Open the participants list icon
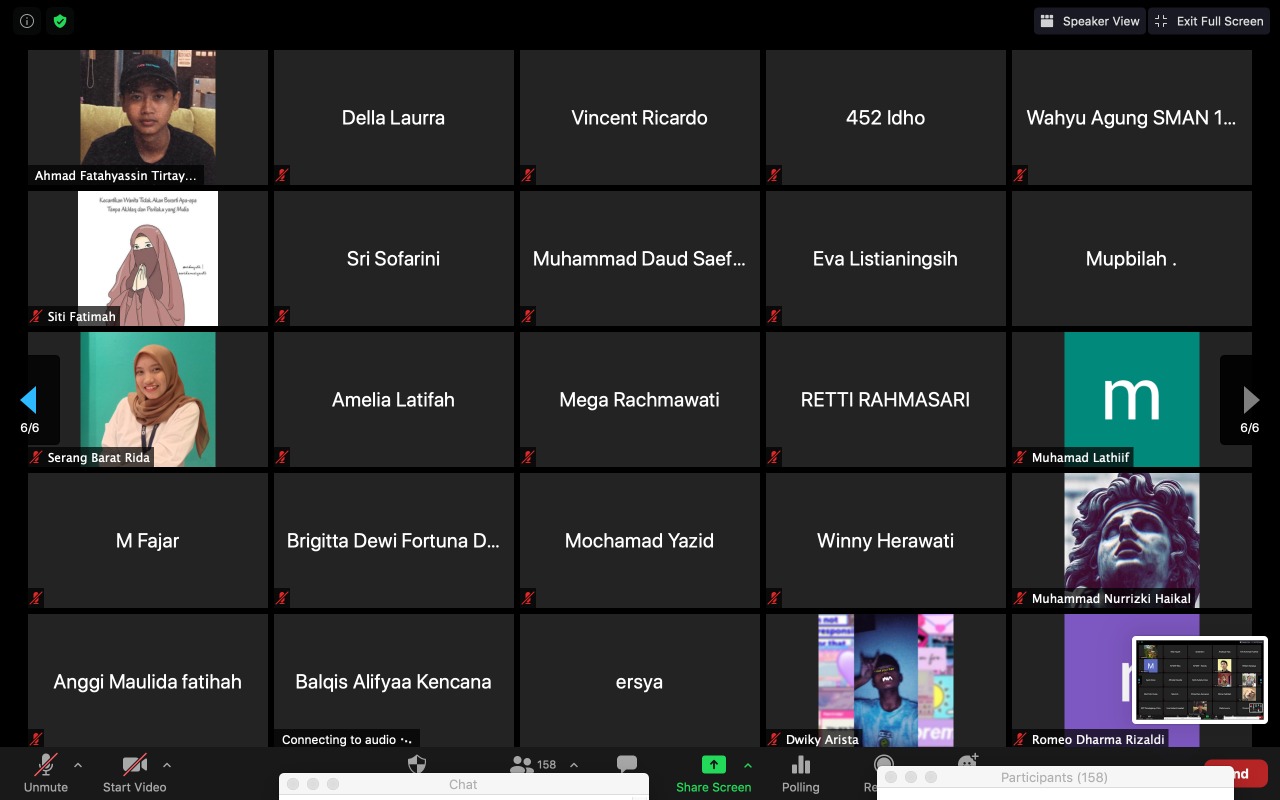 tap(521, 765)
